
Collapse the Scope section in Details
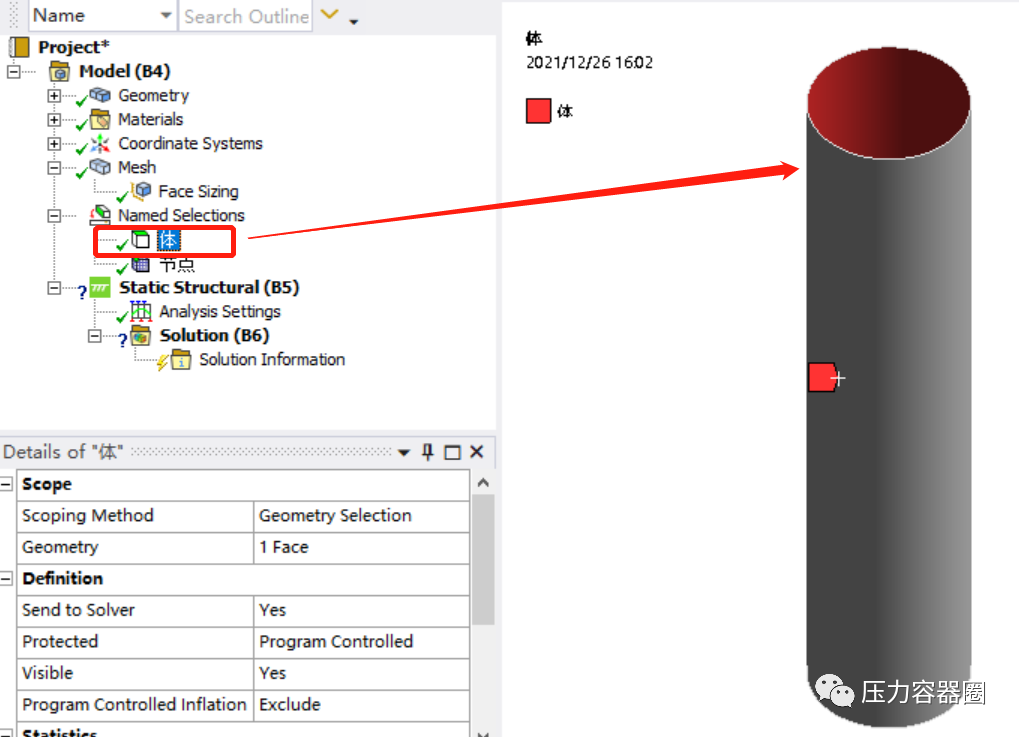6,484
